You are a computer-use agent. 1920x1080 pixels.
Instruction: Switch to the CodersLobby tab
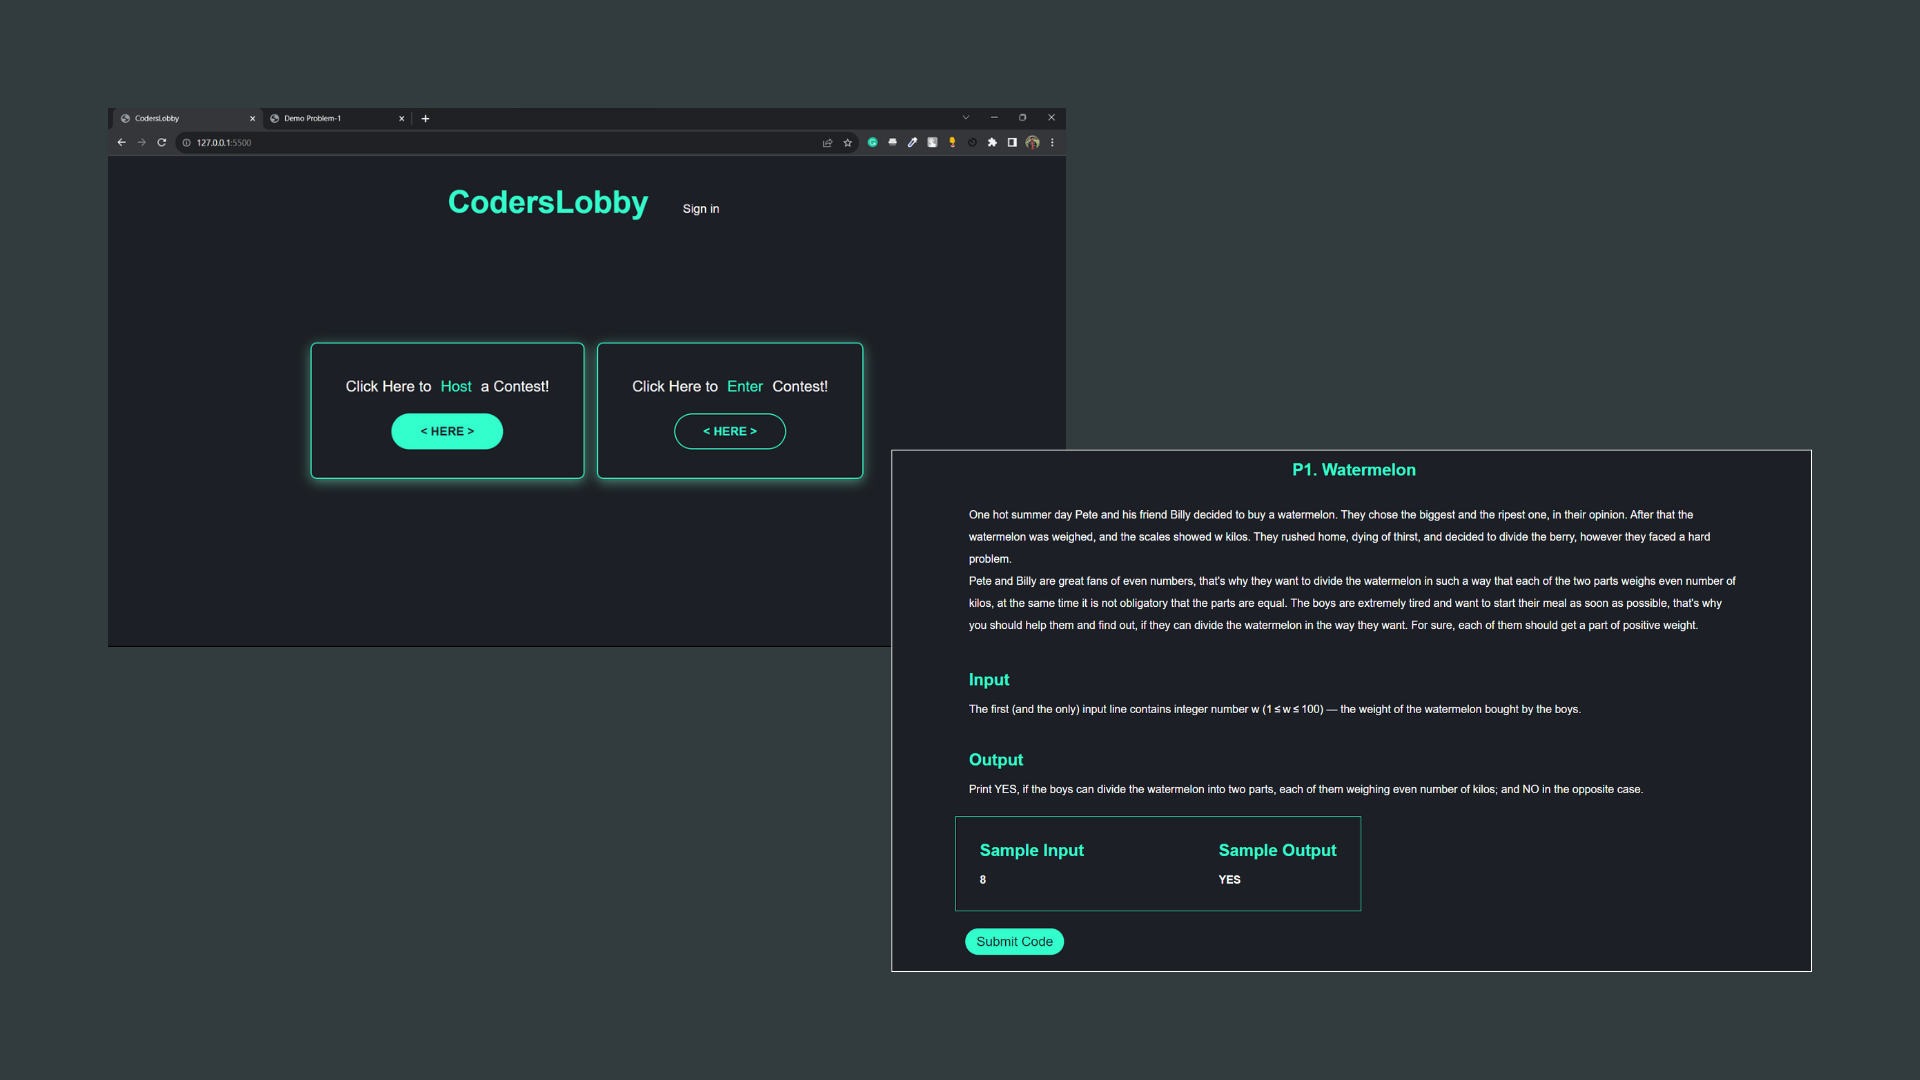point(187,118)
